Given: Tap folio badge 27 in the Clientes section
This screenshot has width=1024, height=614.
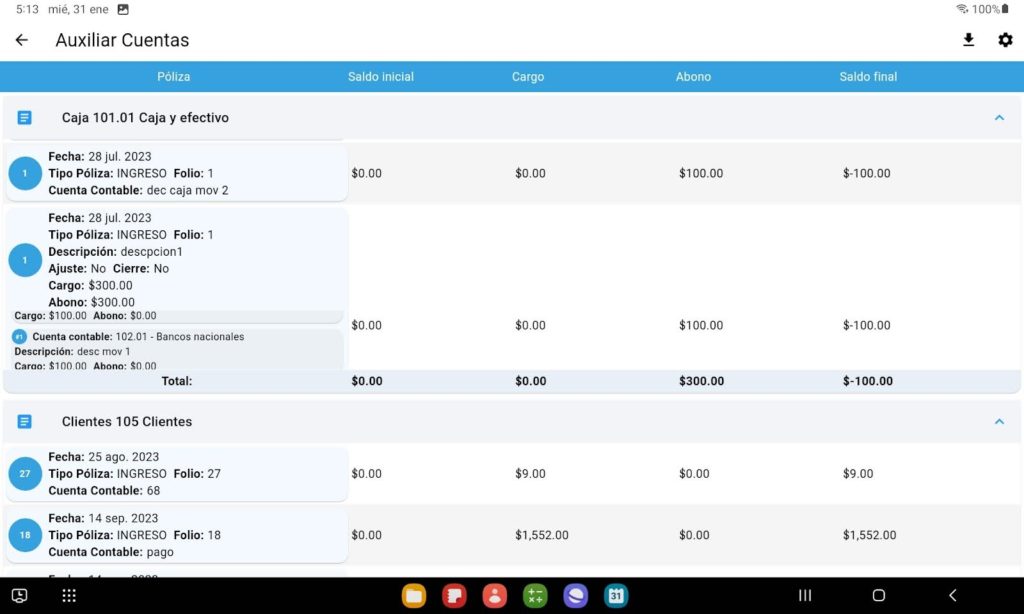Looking at the screenshot, I should (24, 473).
